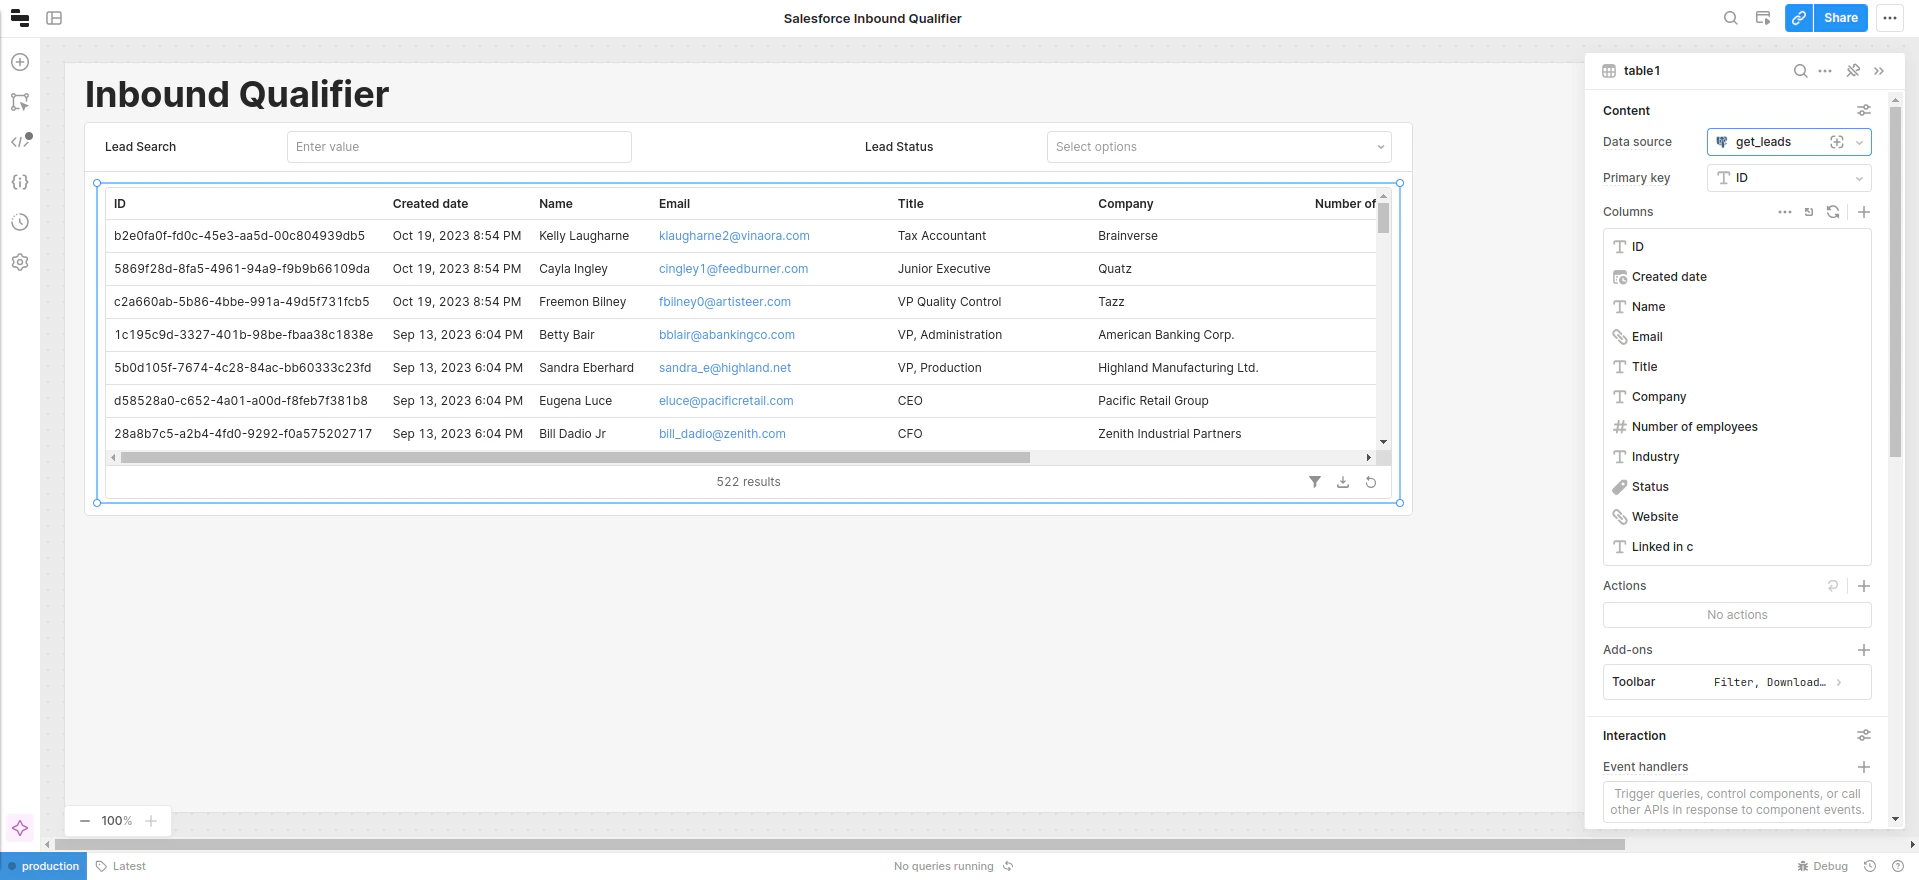
Task: Click the table filter funnel icon
Action: click(x=1315, y=482)
